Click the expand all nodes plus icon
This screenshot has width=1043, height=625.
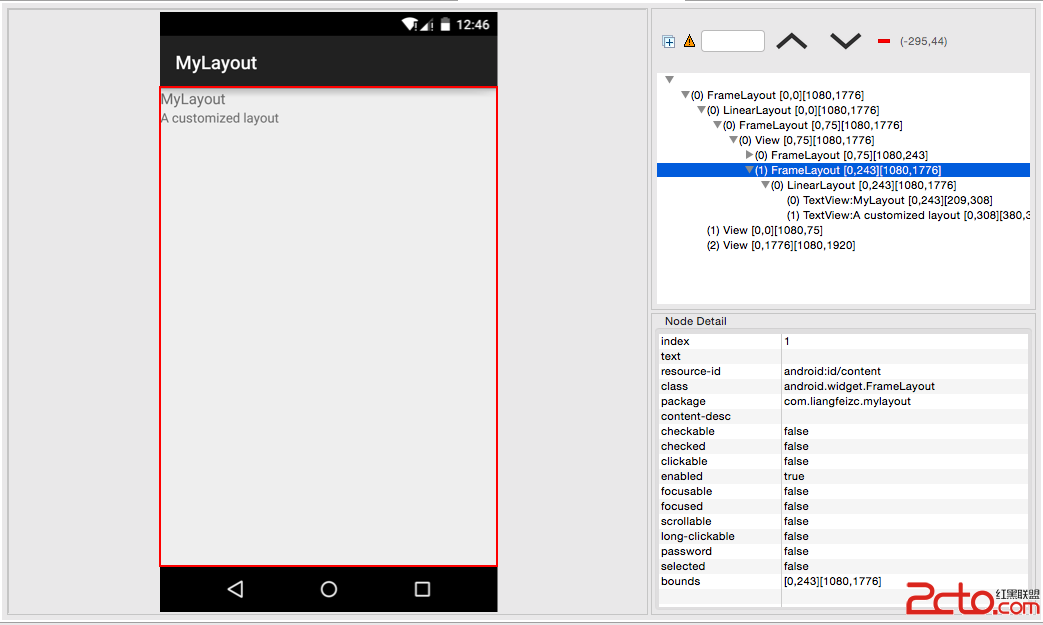pos(669,42)
